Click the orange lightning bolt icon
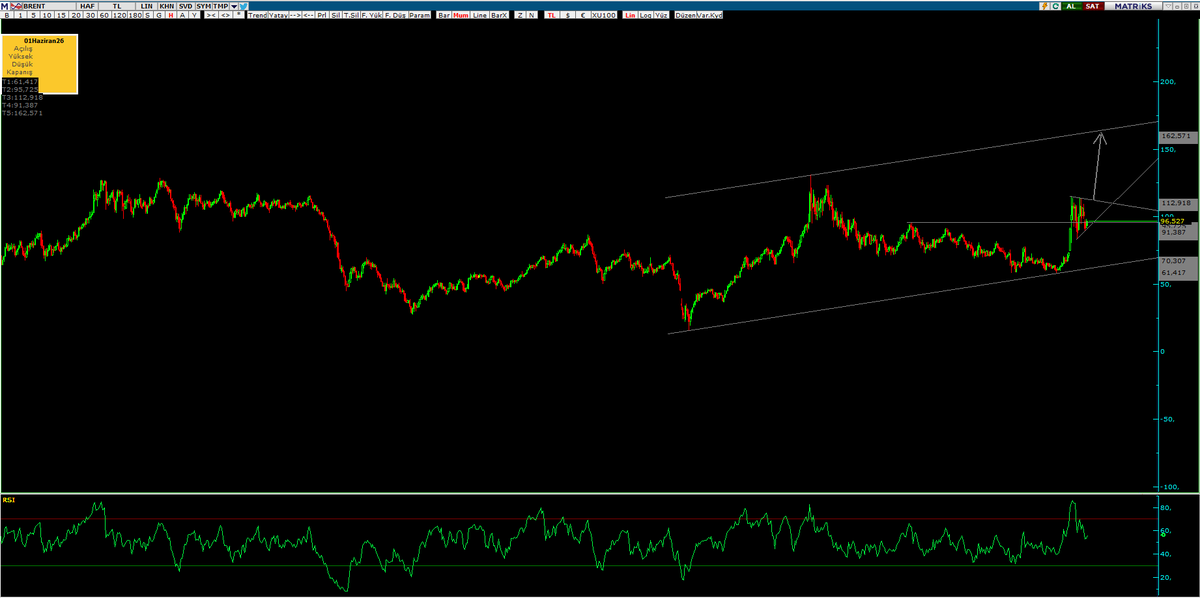The height and width of the screenshot is (598, 1200). pos(1045,6)
